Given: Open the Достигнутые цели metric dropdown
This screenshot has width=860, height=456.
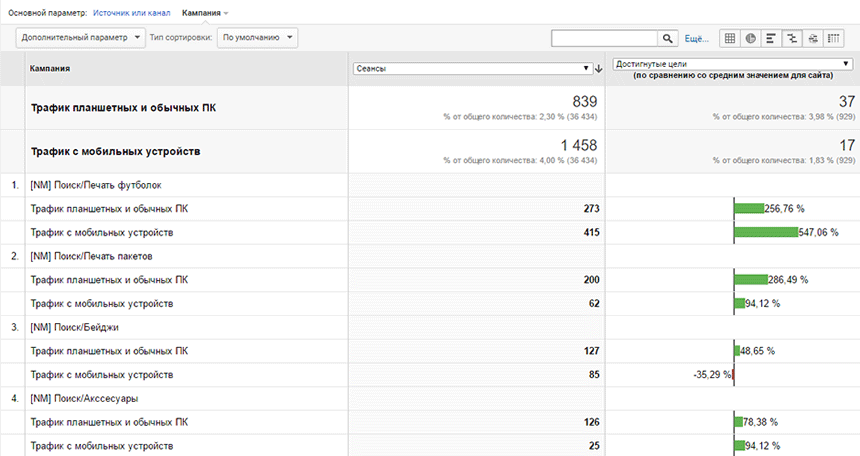Looking at the screenshot, I should point(732,64).
